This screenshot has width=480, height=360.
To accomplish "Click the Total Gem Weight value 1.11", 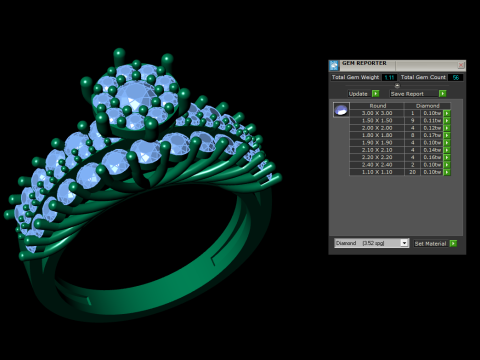I will pyautogui.click(x=389, y=77).
